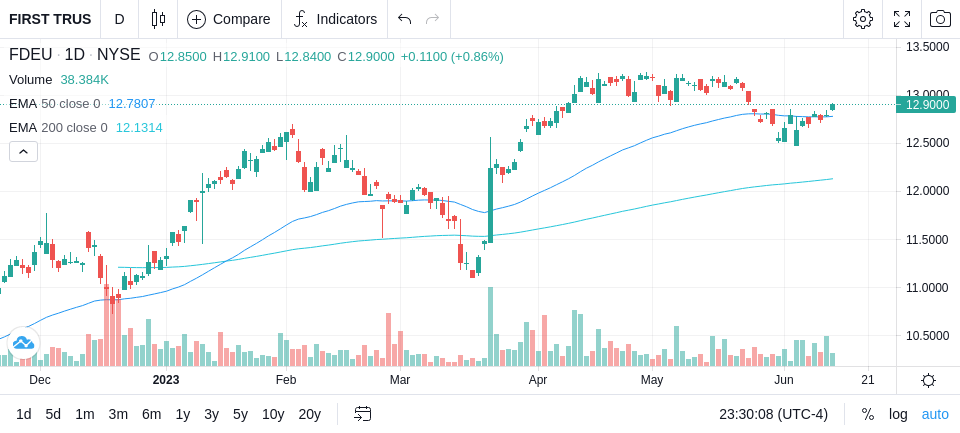Click the 11.0000 price axis label

coord(928,288)
